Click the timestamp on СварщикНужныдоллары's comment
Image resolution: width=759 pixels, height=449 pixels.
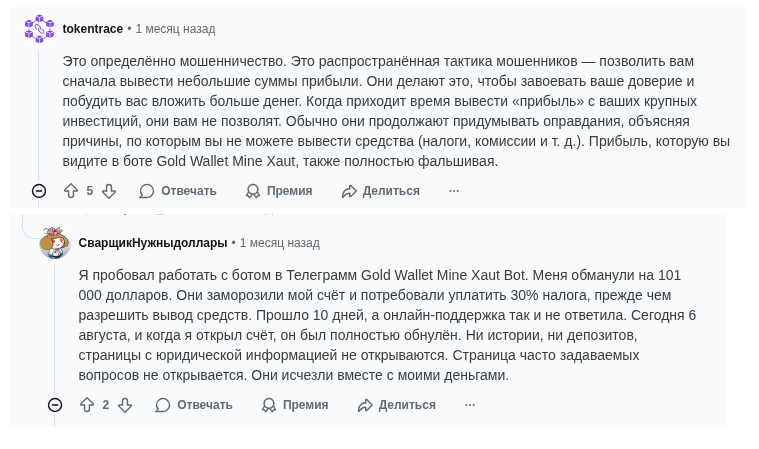pyautogui.click(x=280, y=243)
